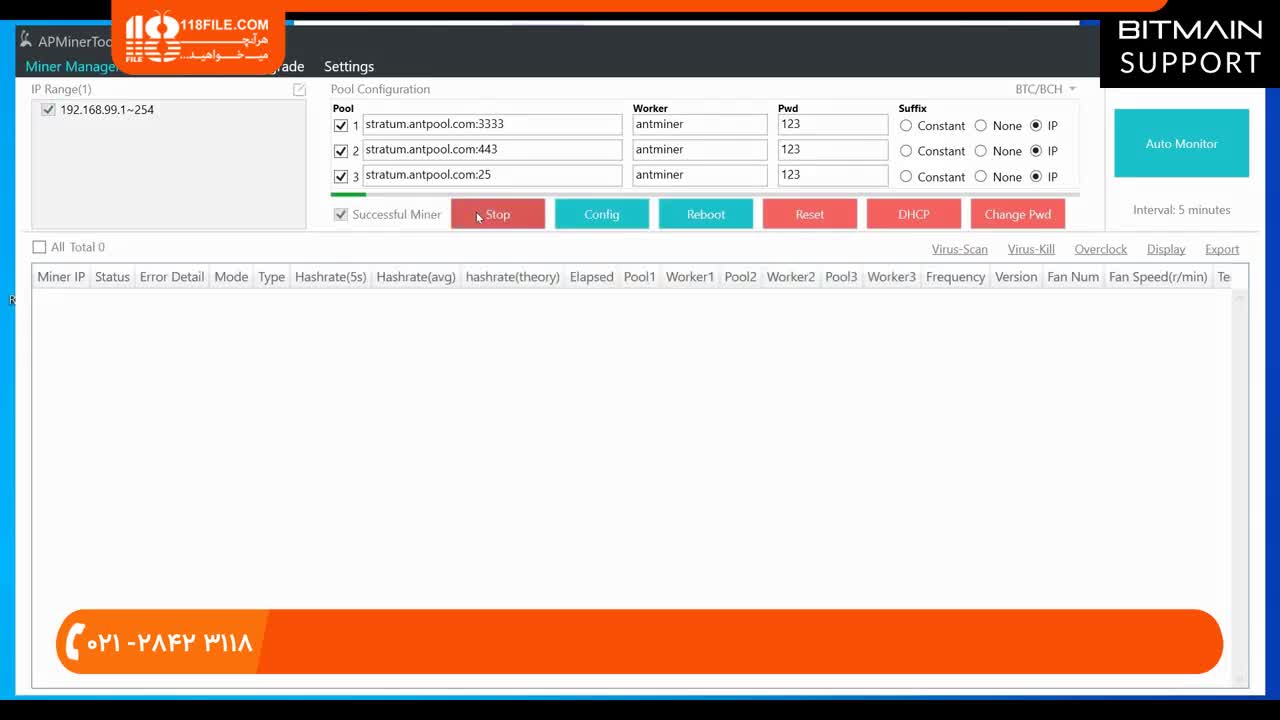Edit pool 3 URL stratum.antpool.com:25

tap(492, 175)
